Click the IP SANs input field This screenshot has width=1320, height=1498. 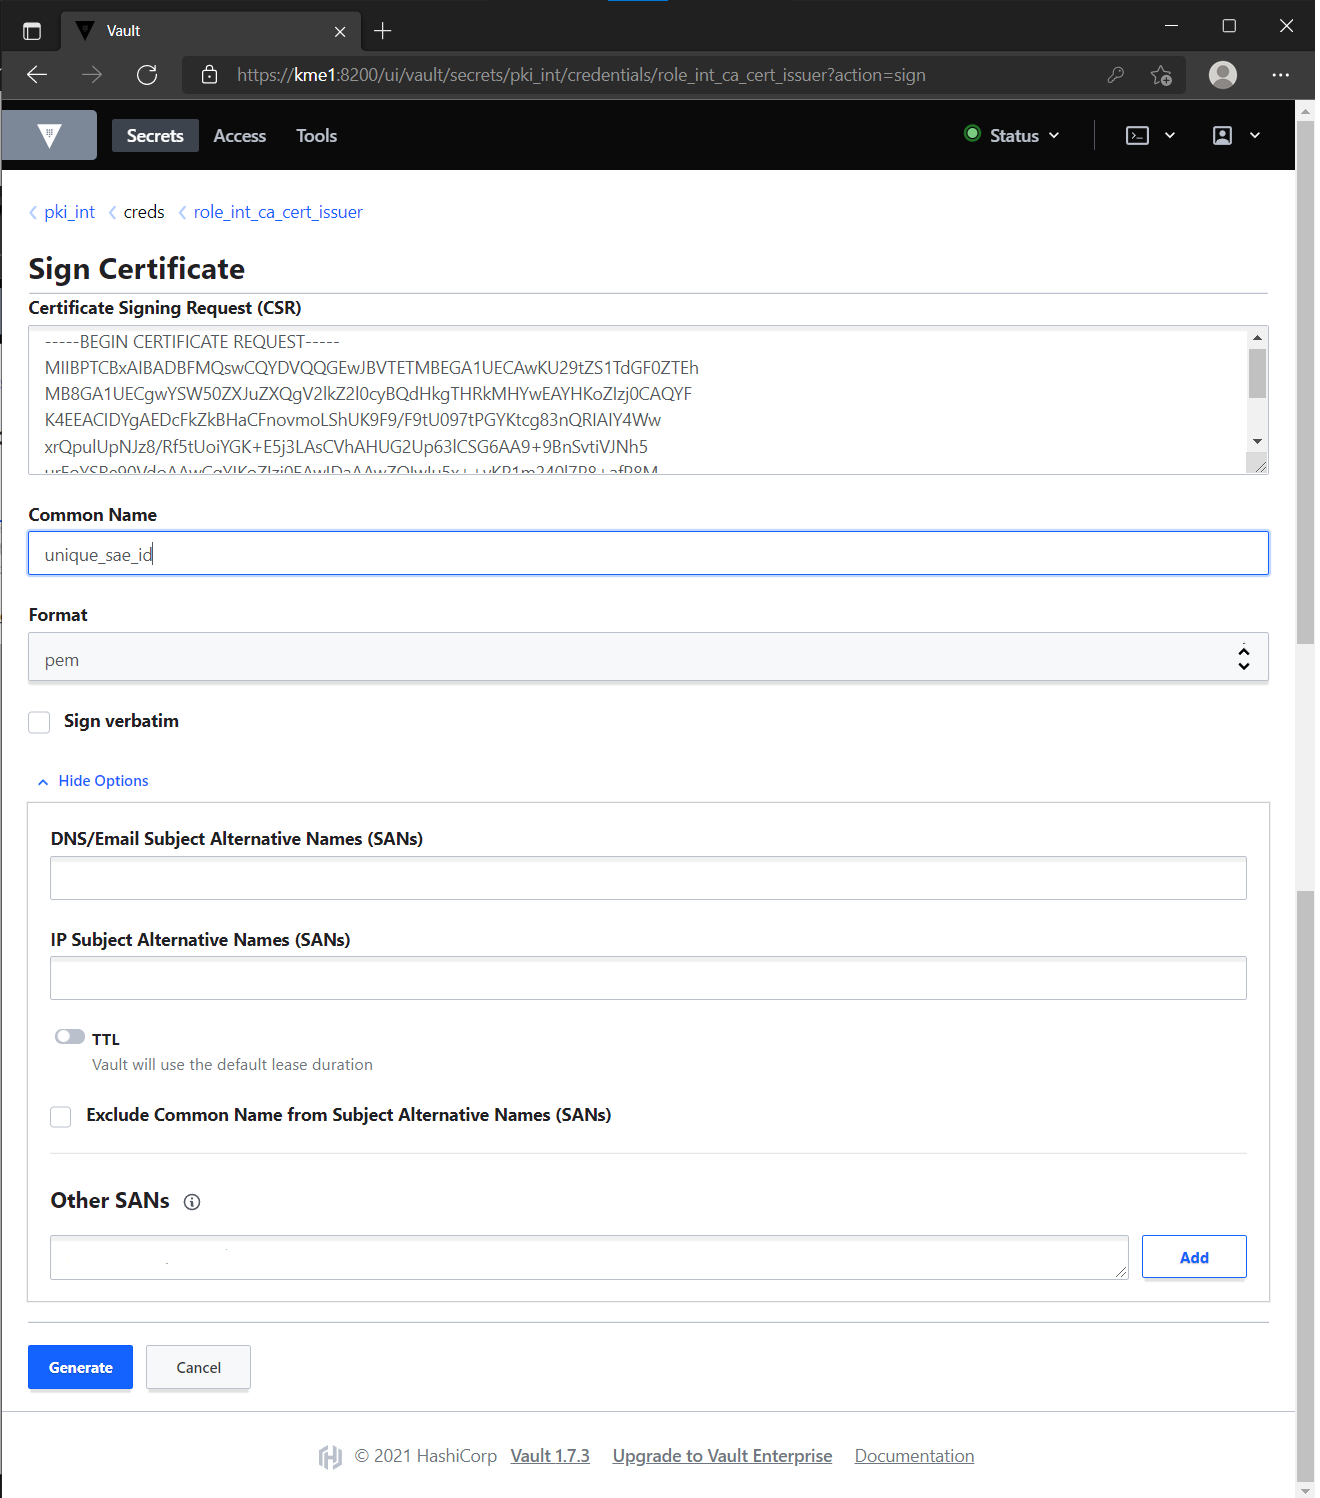(648, 978)
